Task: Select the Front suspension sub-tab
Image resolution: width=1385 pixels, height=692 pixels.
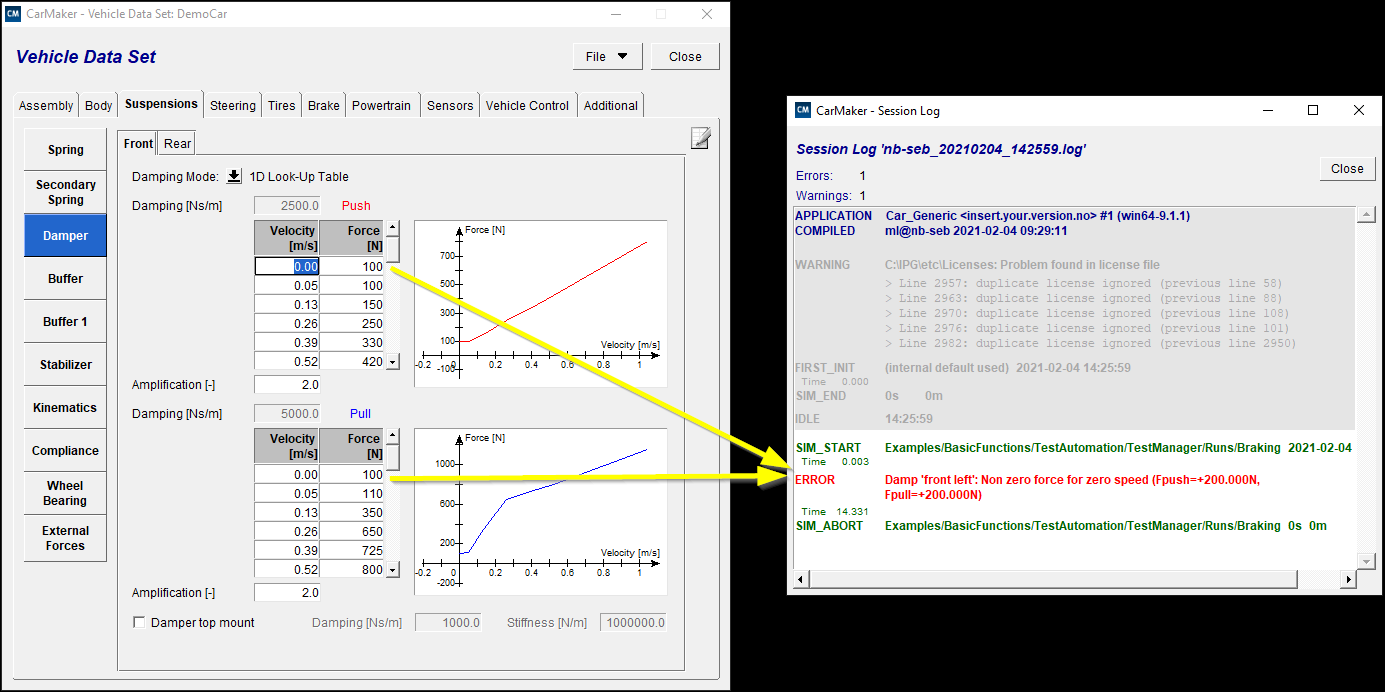Action: coord(138,143)
